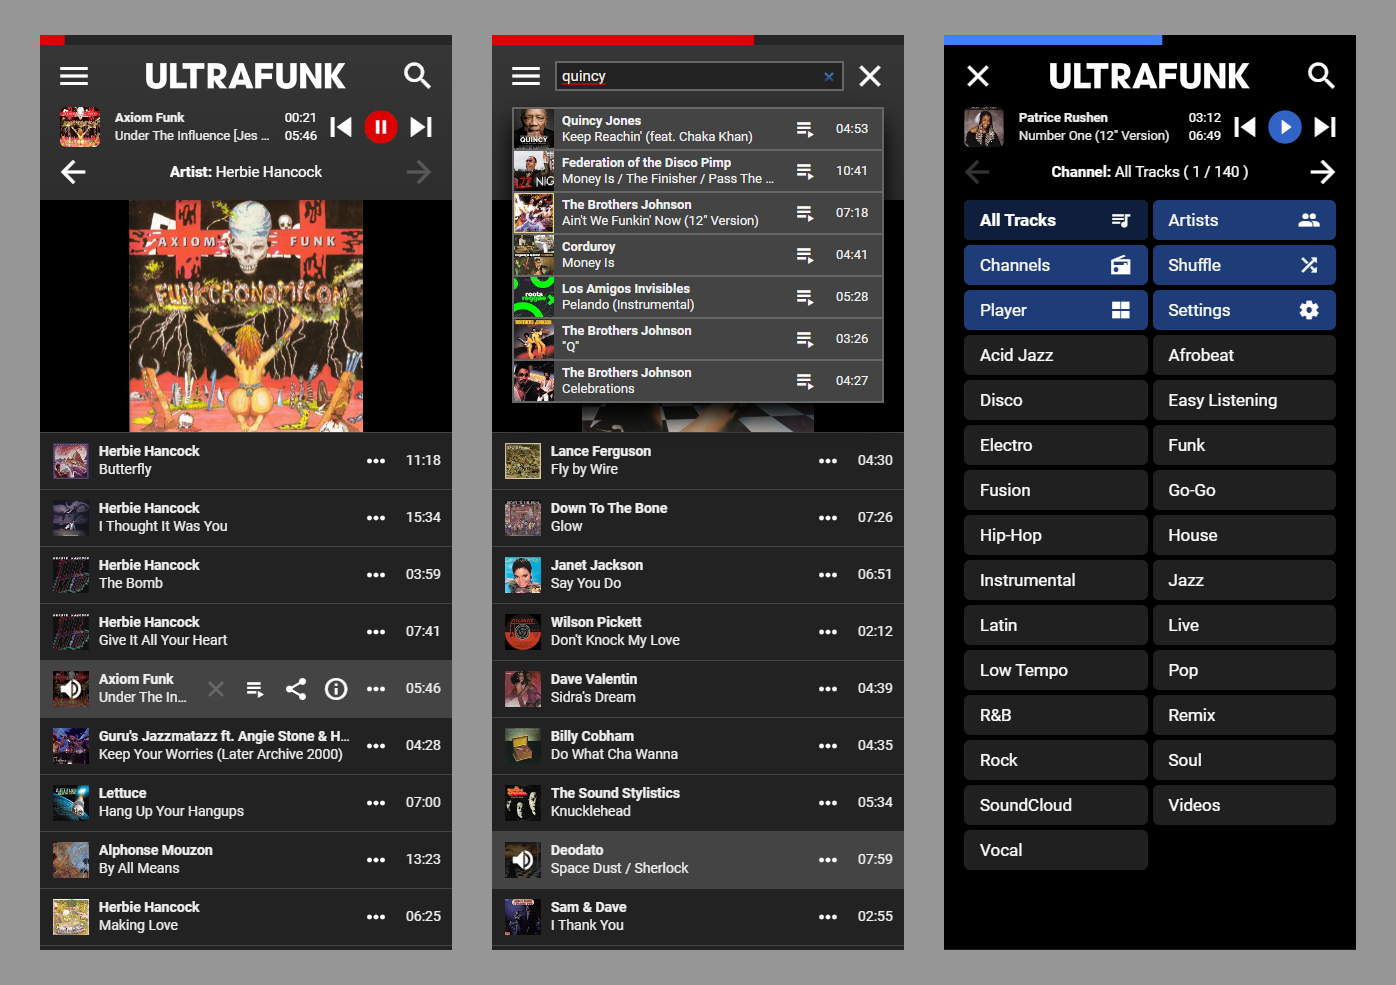Close the navigation menu in right panel

click(x=978, y=76)
